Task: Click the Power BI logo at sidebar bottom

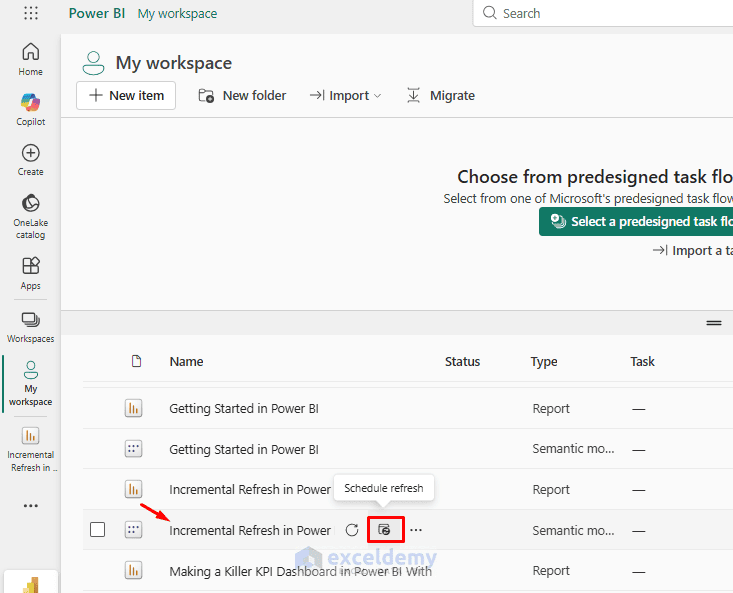Action: click(x=31, y=584)
